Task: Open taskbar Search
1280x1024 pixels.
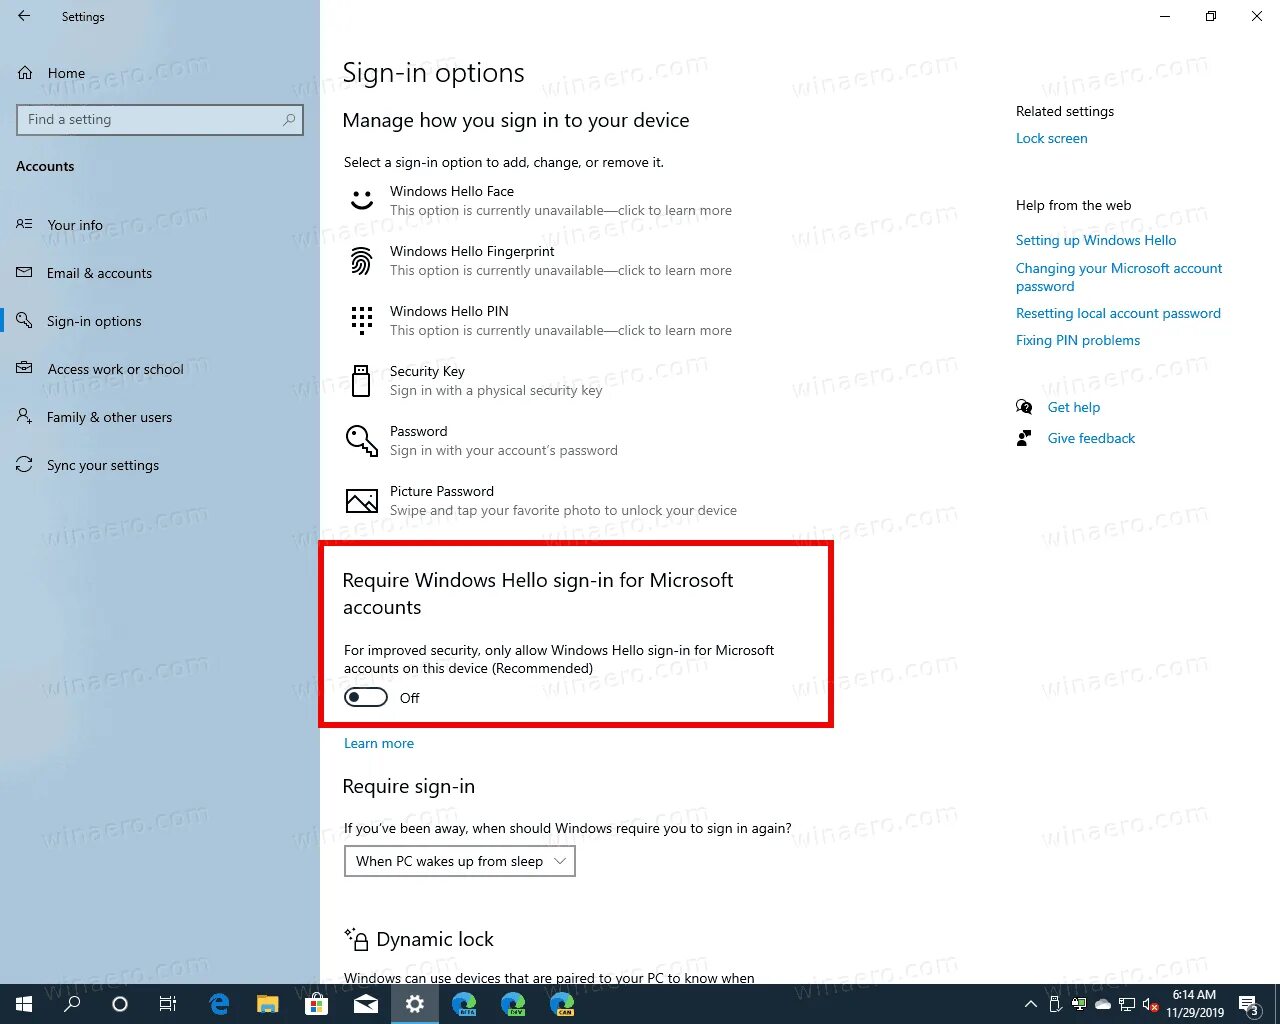Action: [72, 1004]
